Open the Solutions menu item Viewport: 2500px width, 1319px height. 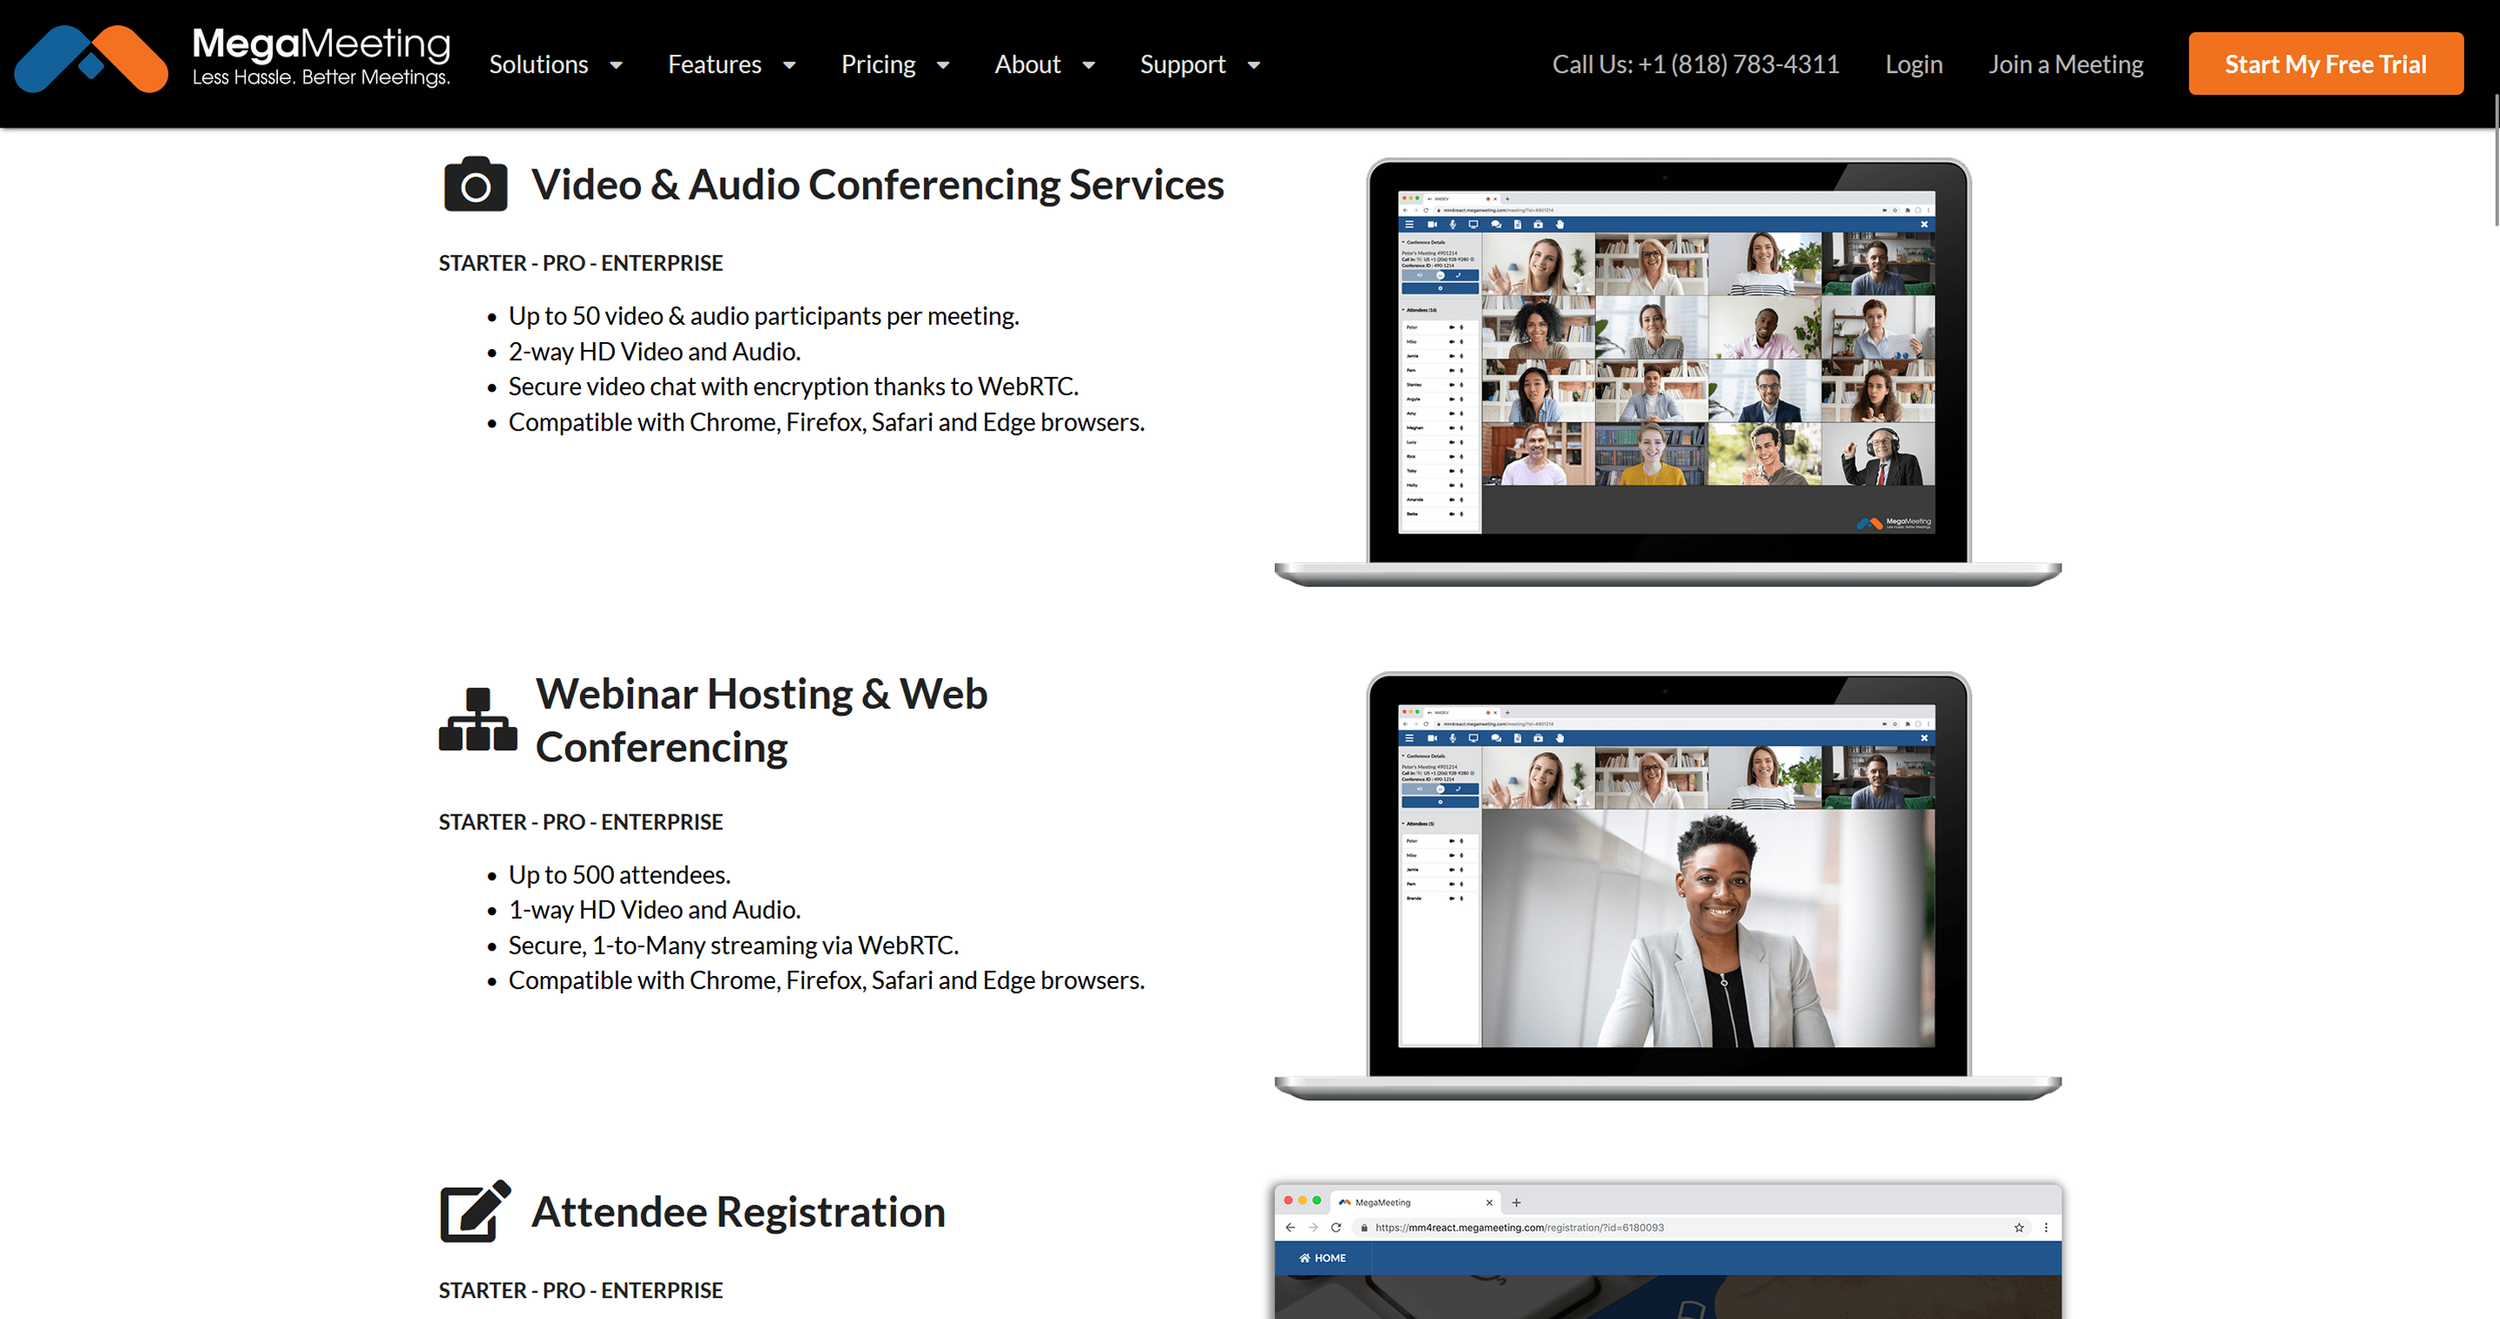click(x=538, y=65)
